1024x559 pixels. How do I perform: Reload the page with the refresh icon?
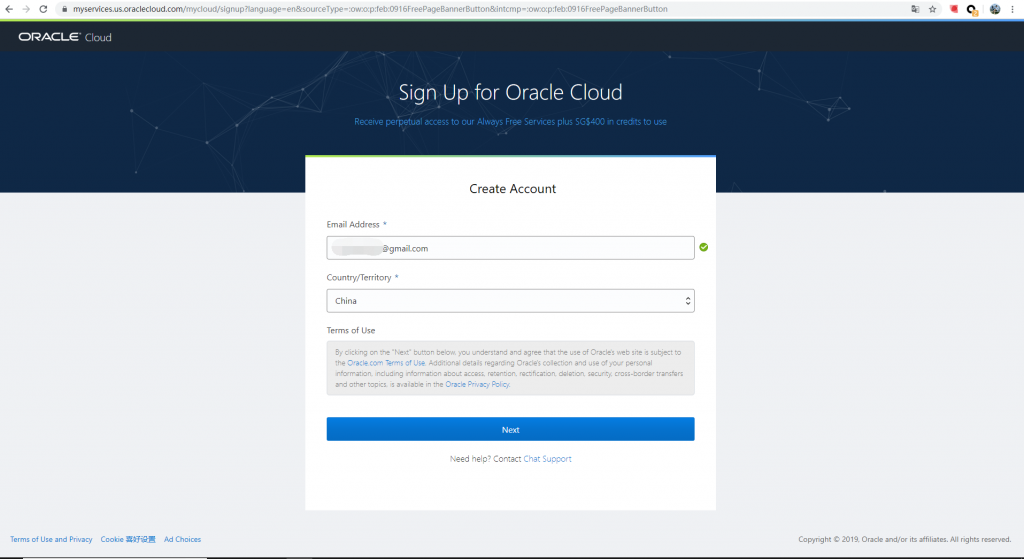click(x=43, y=9)
